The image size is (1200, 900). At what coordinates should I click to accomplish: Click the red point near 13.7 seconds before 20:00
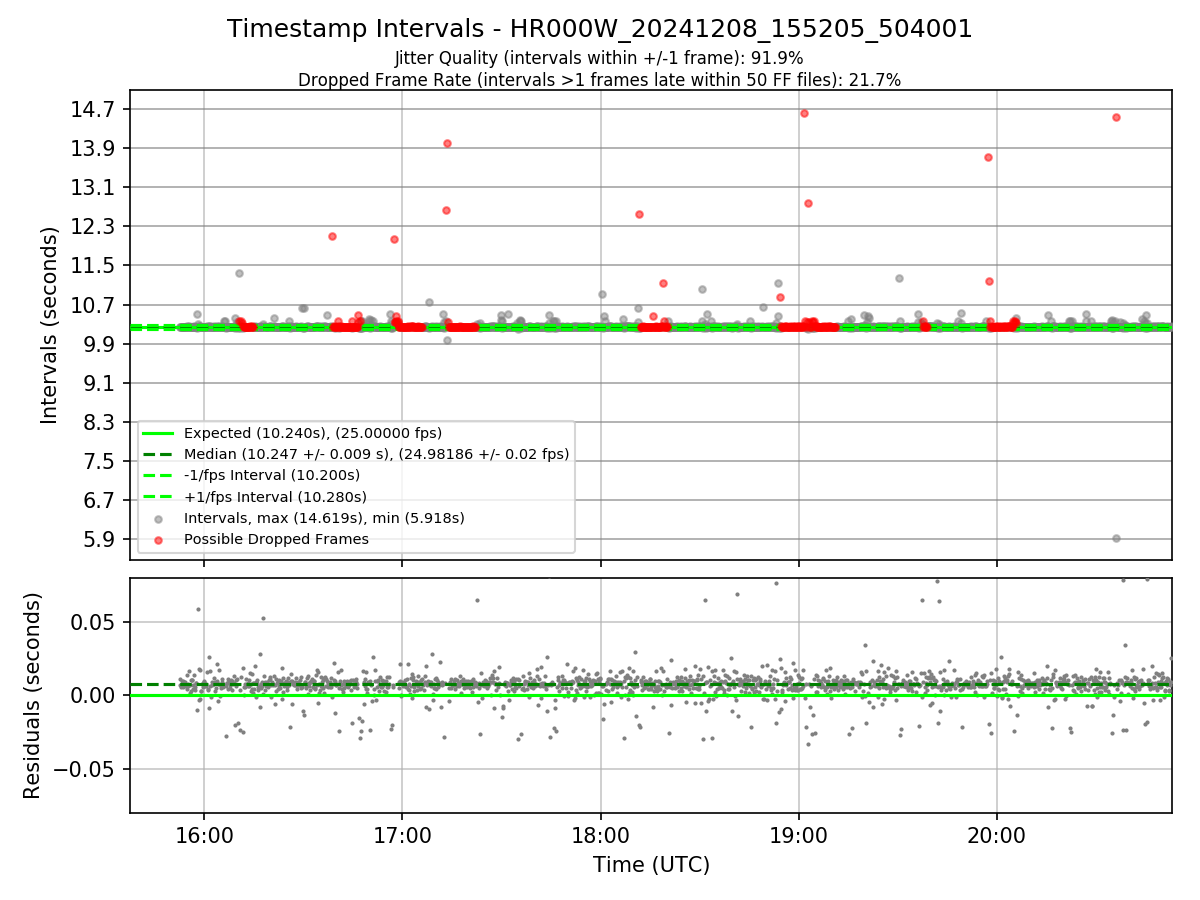[x=988, y=157]
